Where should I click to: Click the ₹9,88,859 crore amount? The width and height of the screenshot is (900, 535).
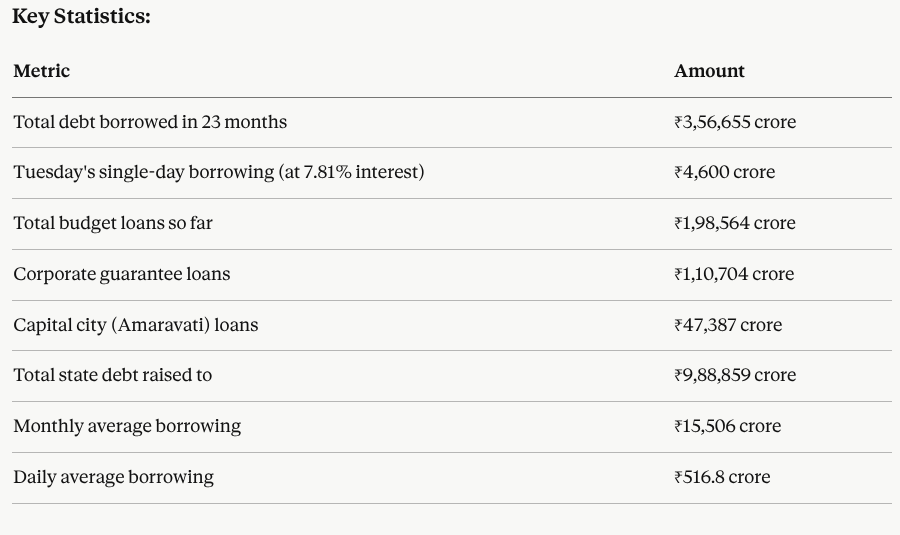pos(735,375)
